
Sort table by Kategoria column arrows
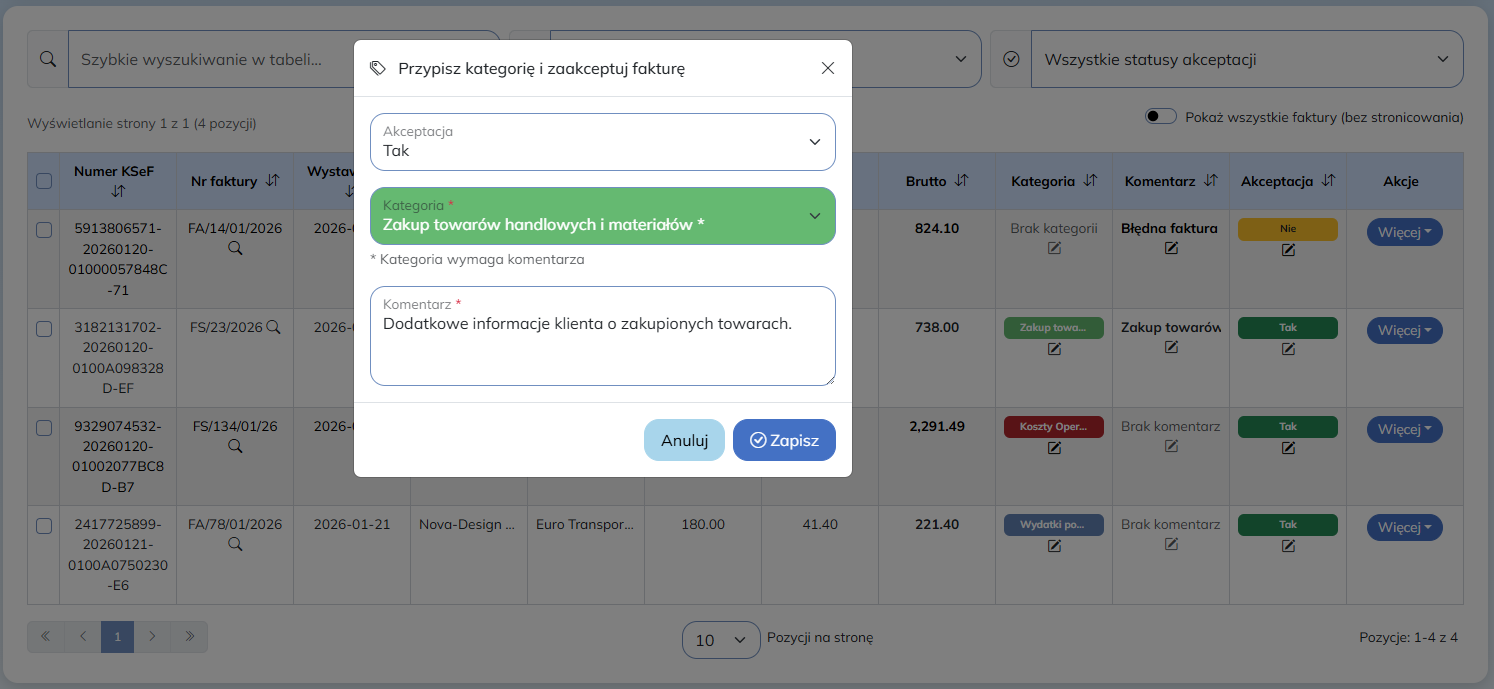pyautogui.click(x=1090, y=181)
